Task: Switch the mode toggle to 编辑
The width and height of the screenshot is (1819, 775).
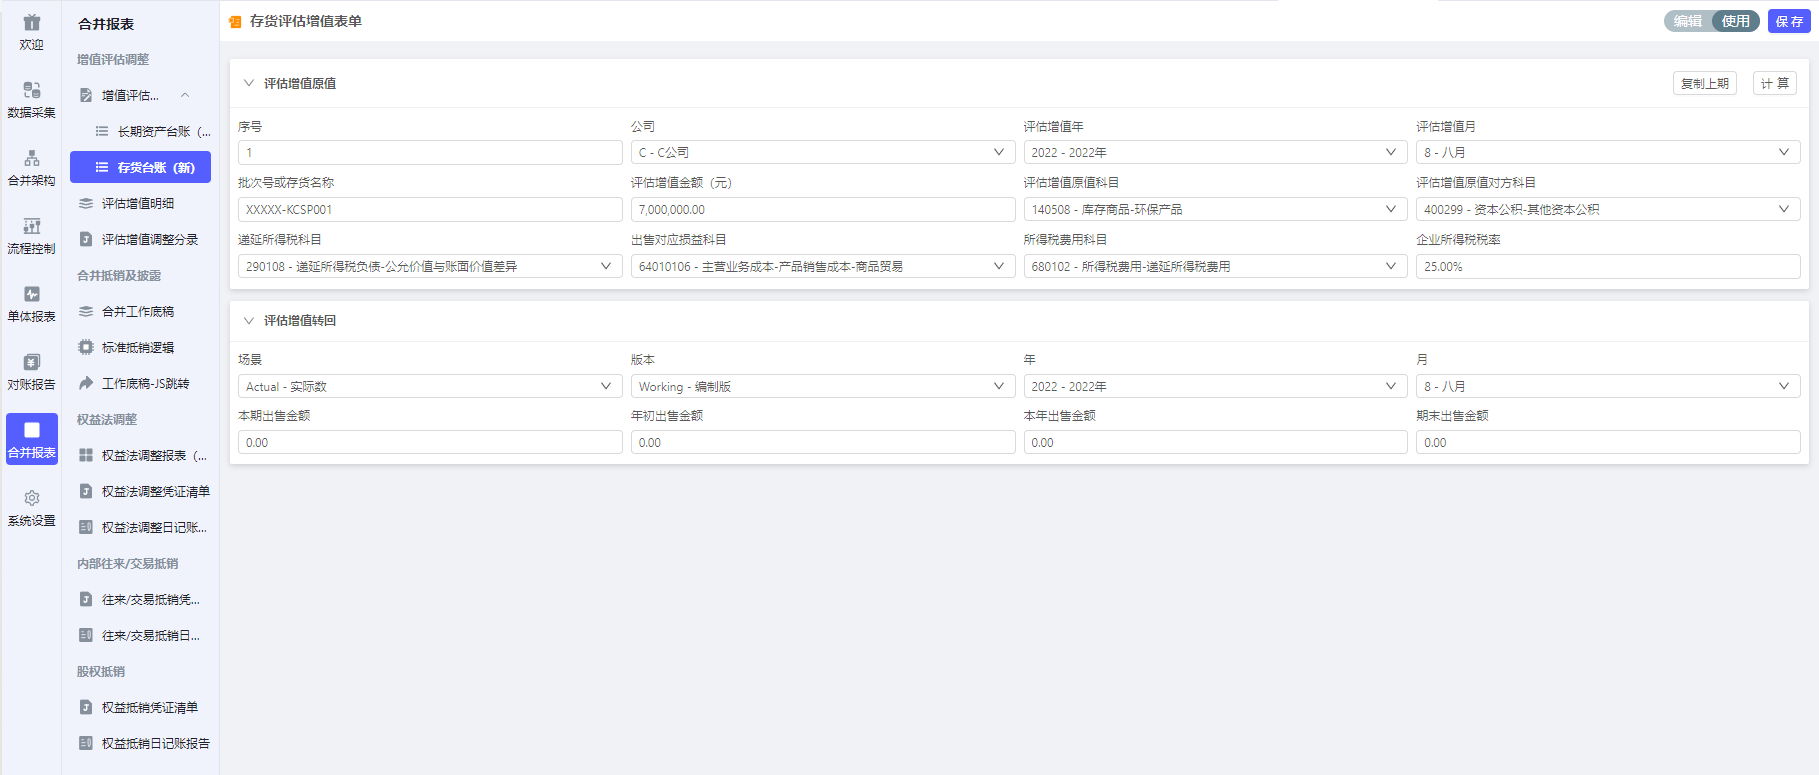Action: (x=1688, y=21)
